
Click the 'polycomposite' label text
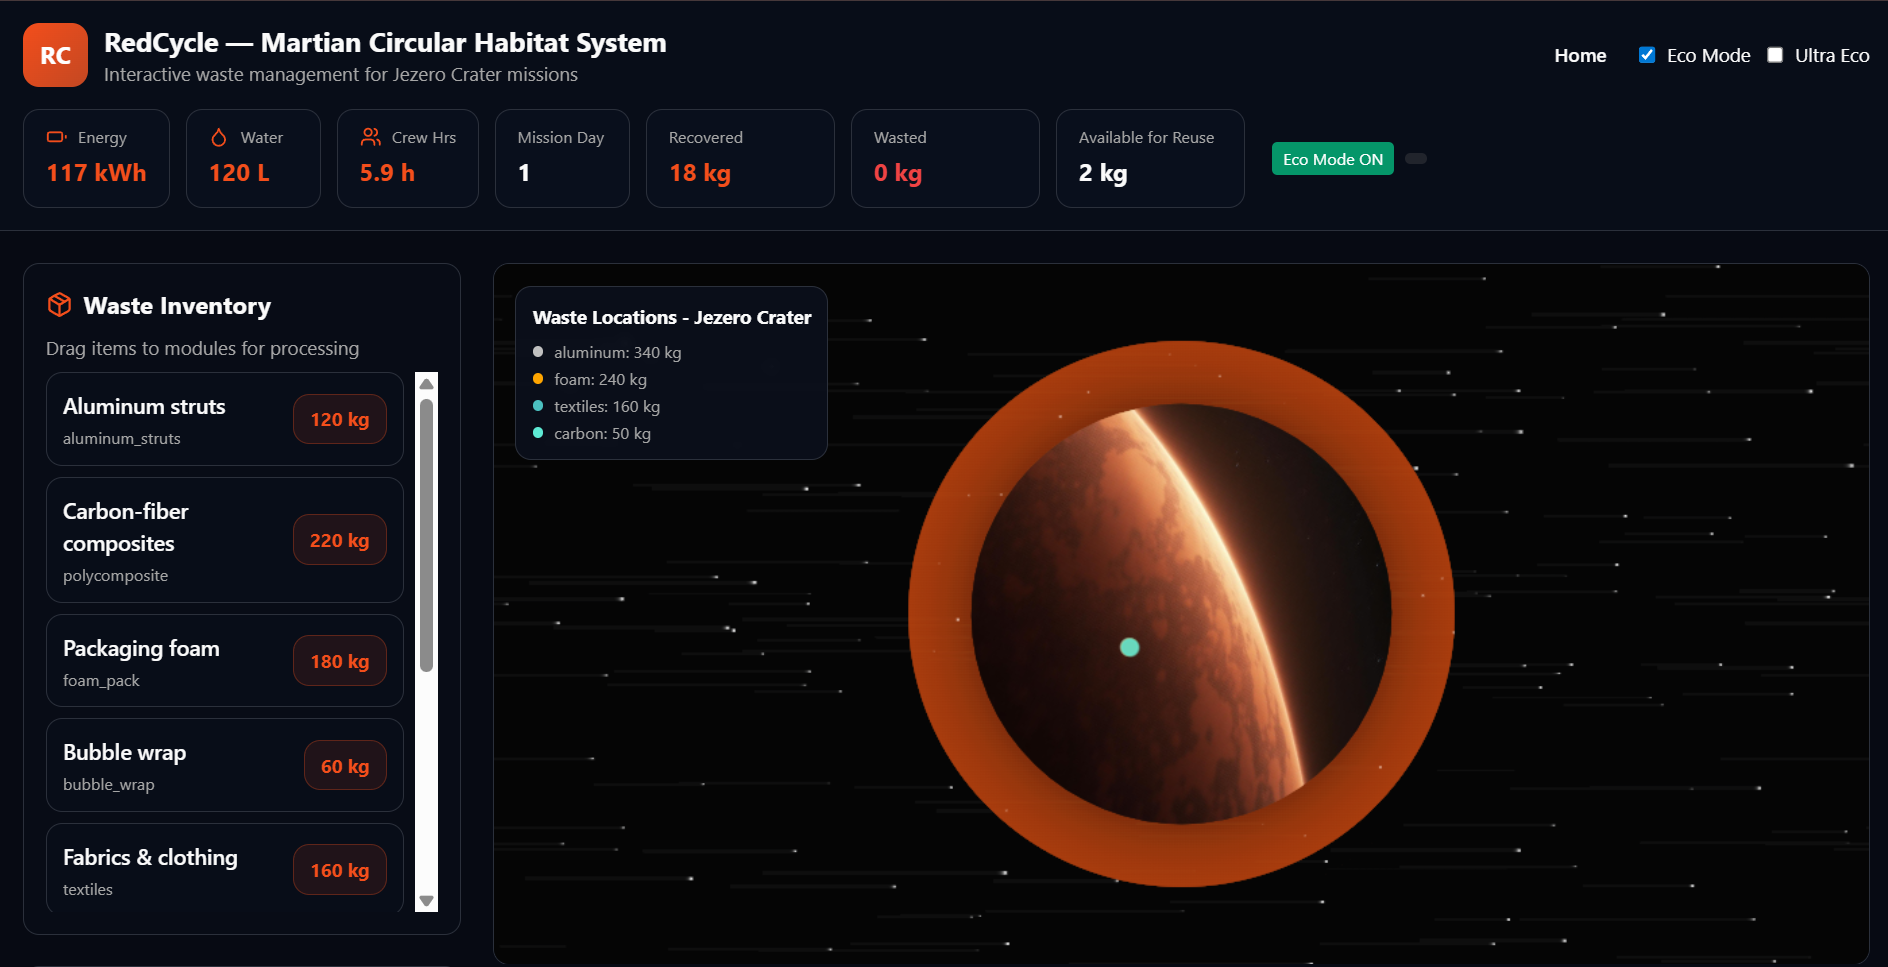115,575
